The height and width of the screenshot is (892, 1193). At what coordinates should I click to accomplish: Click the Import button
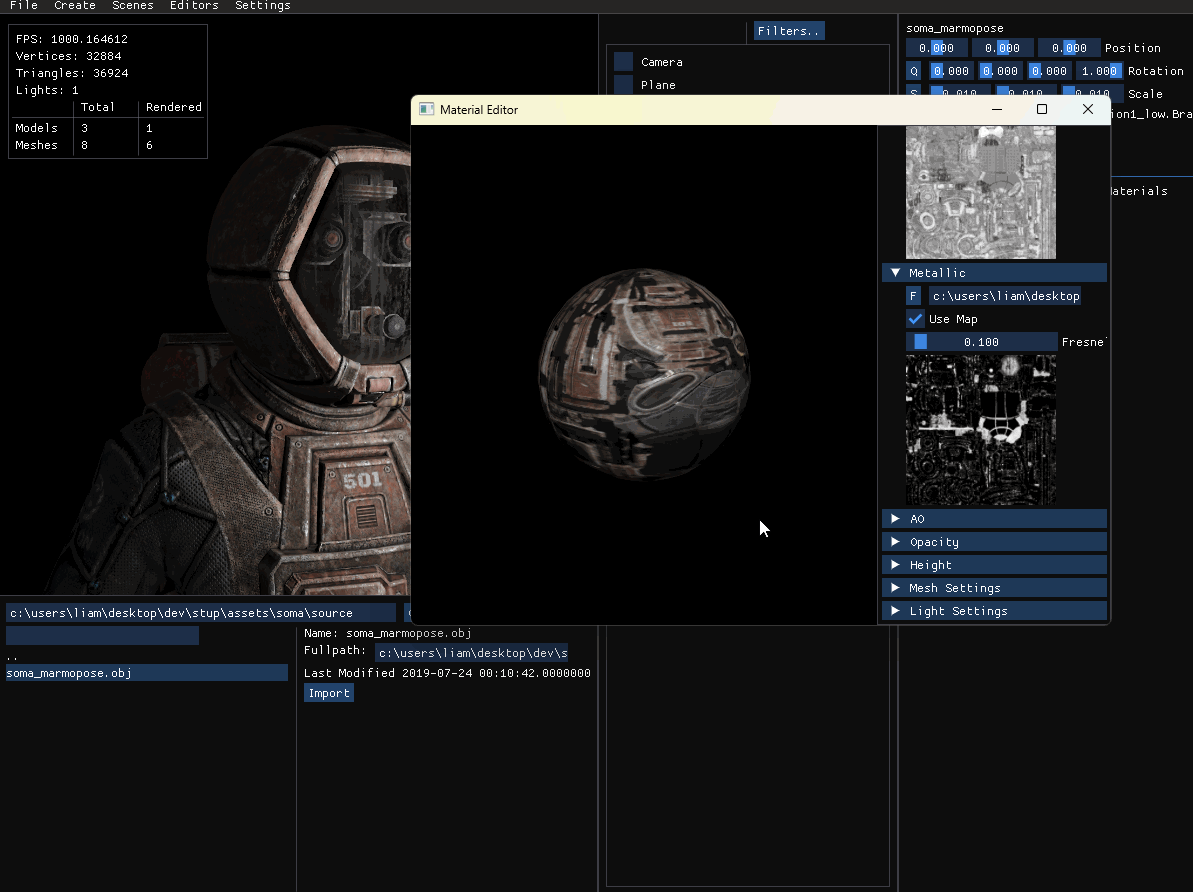point(329,693)
